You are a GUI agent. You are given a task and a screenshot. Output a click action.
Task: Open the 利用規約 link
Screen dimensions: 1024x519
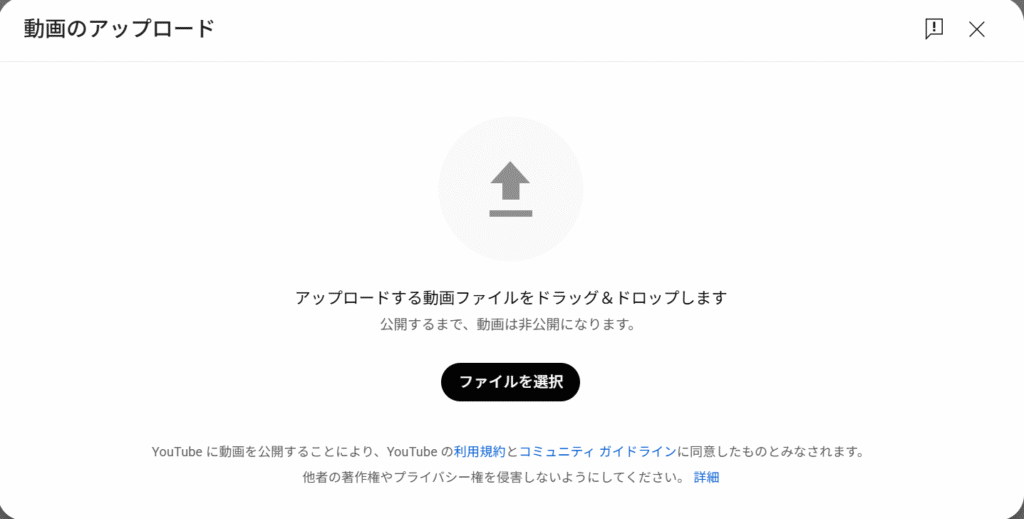coord(479,452)
